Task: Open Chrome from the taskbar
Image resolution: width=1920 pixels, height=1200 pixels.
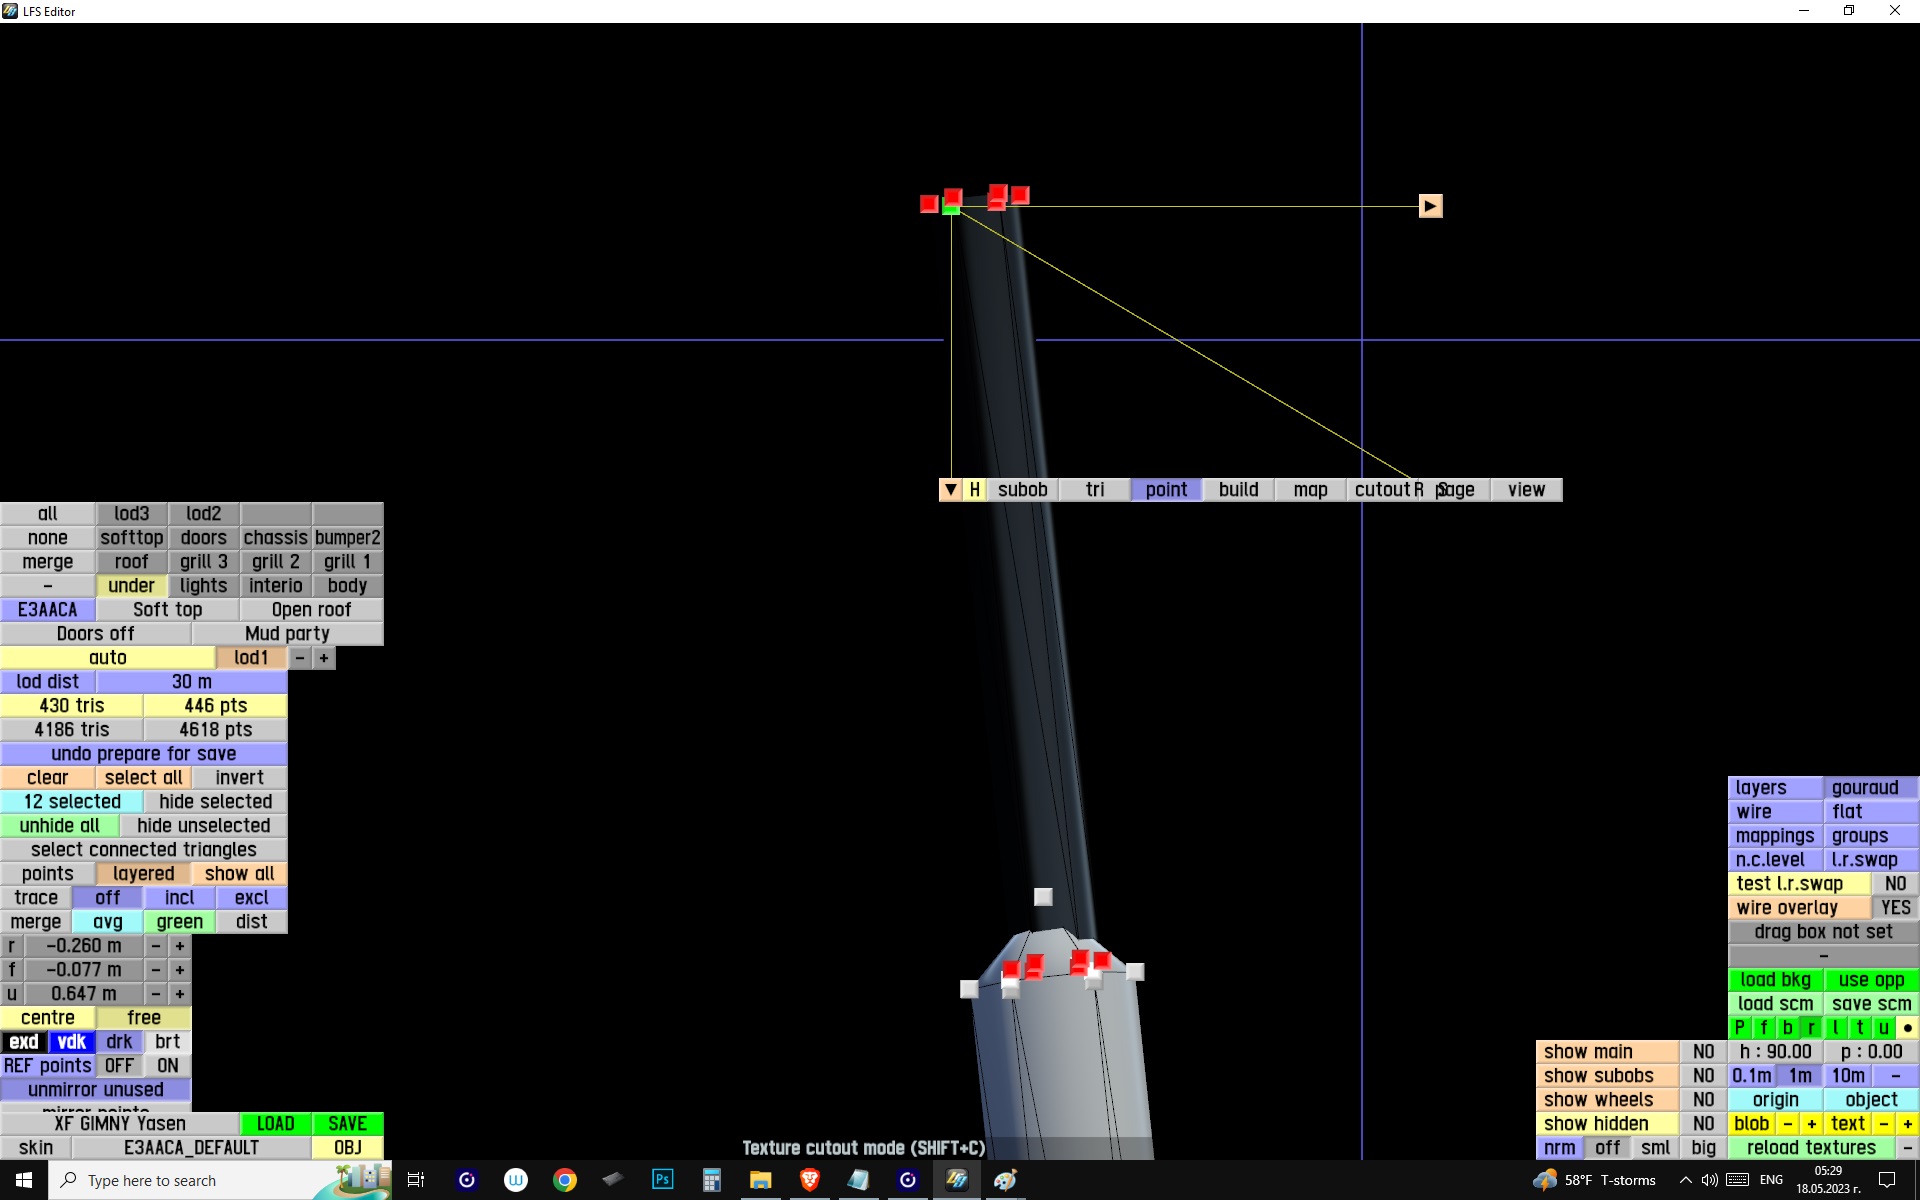Action: pyautogui.click(x=565, y=1180)
